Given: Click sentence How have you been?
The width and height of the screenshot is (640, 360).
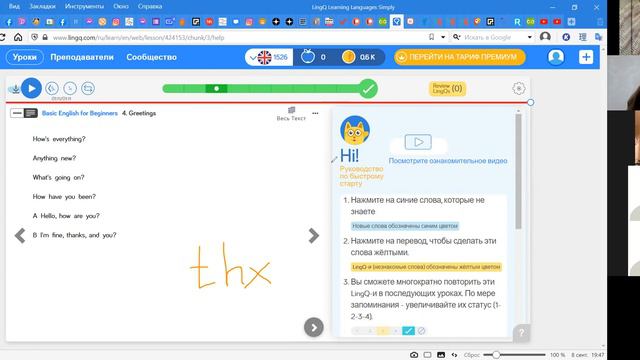Looking at the screenshot, I should (64, 197).
